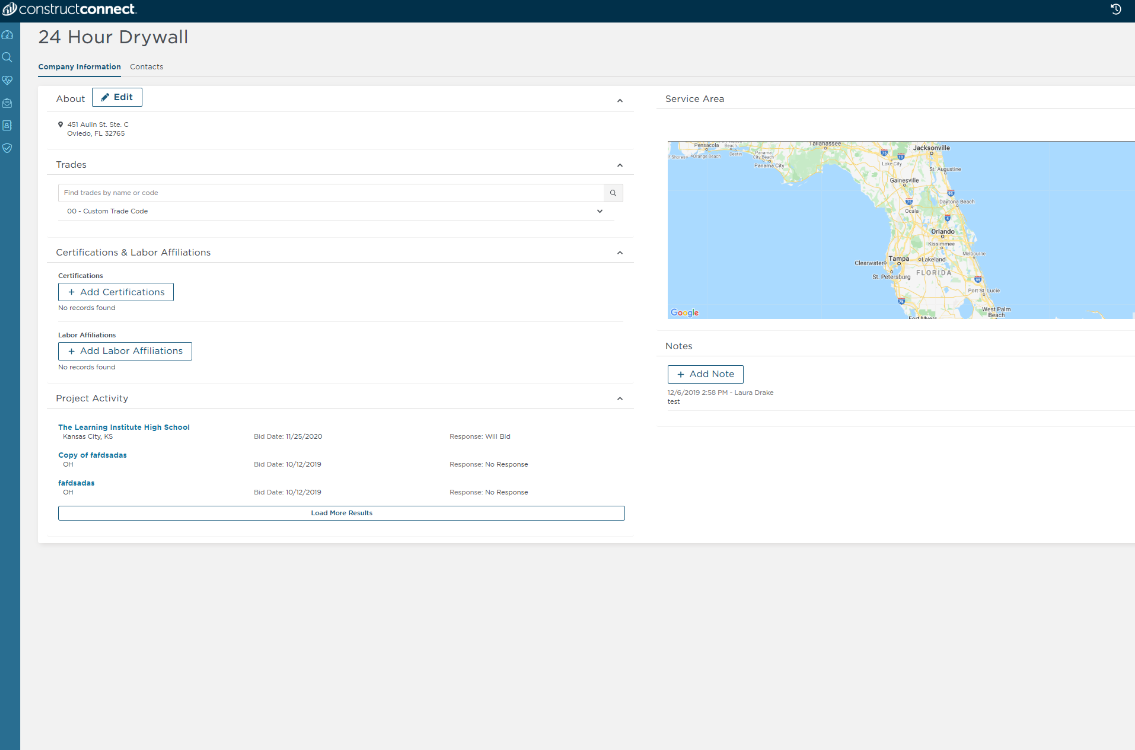Screen dimensions: 1135x750
Task: Switch to the Contacts tab
Action: click(x=146, y=66)
